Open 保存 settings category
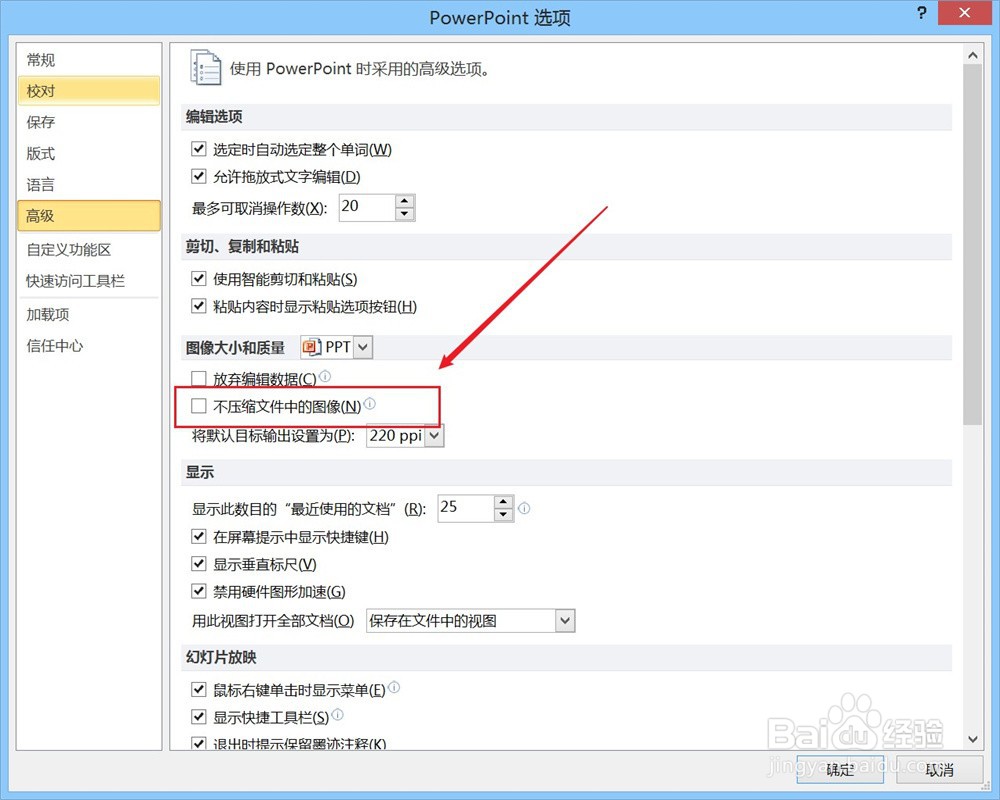Screen dimensions: 1000x800 [89, 122]
